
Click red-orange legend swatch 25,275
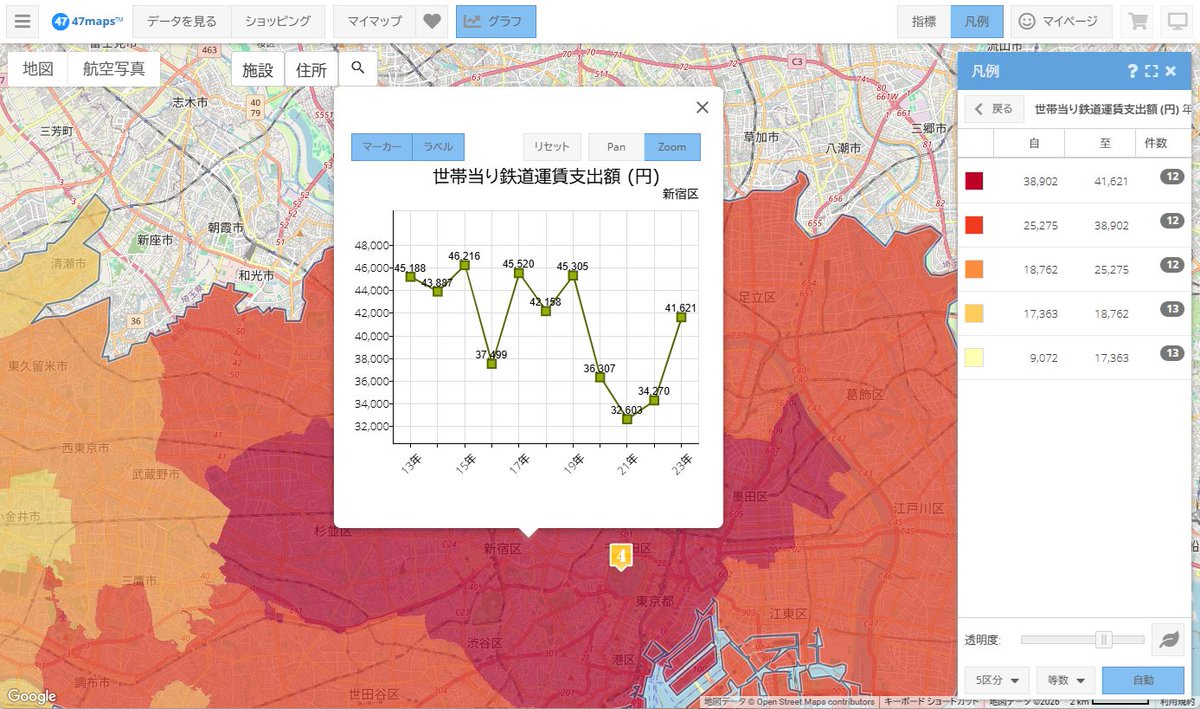(x=974, y=225)
